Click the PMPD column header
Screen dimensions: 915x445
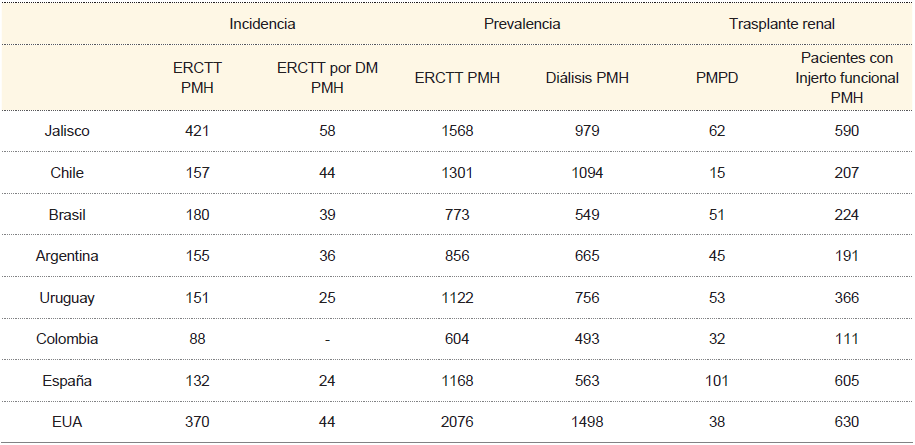pos(716,78)
